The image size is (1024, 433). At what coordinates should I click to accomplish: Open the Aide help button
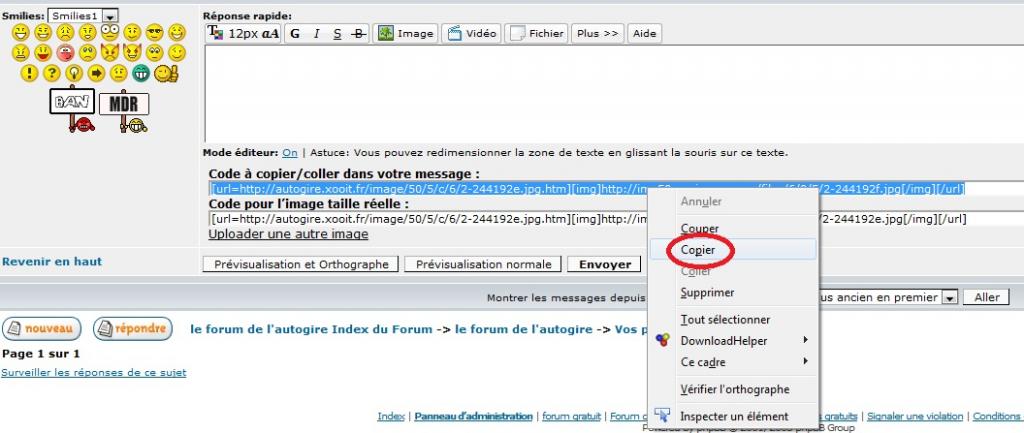[645, 34]
